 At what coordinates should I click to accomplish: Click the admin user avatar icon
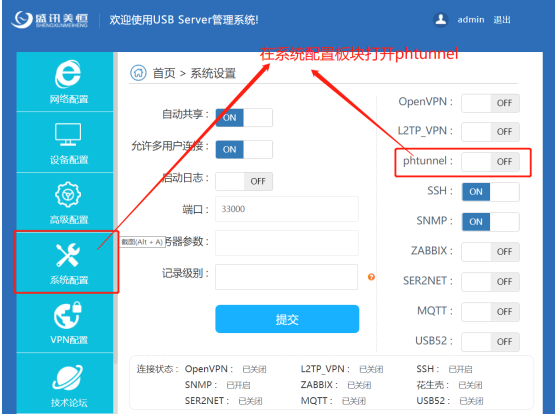click(x=440, y=20)
